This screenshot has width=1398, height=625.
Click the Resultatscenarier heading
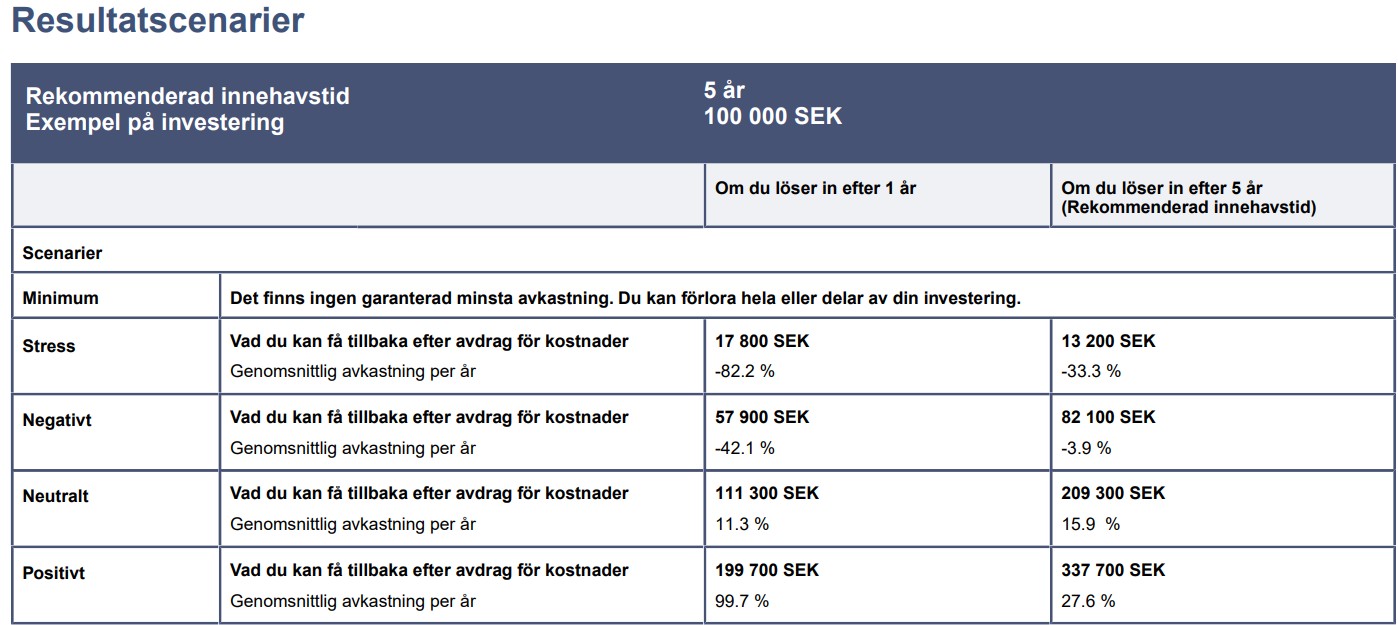[x=158, y=21]
